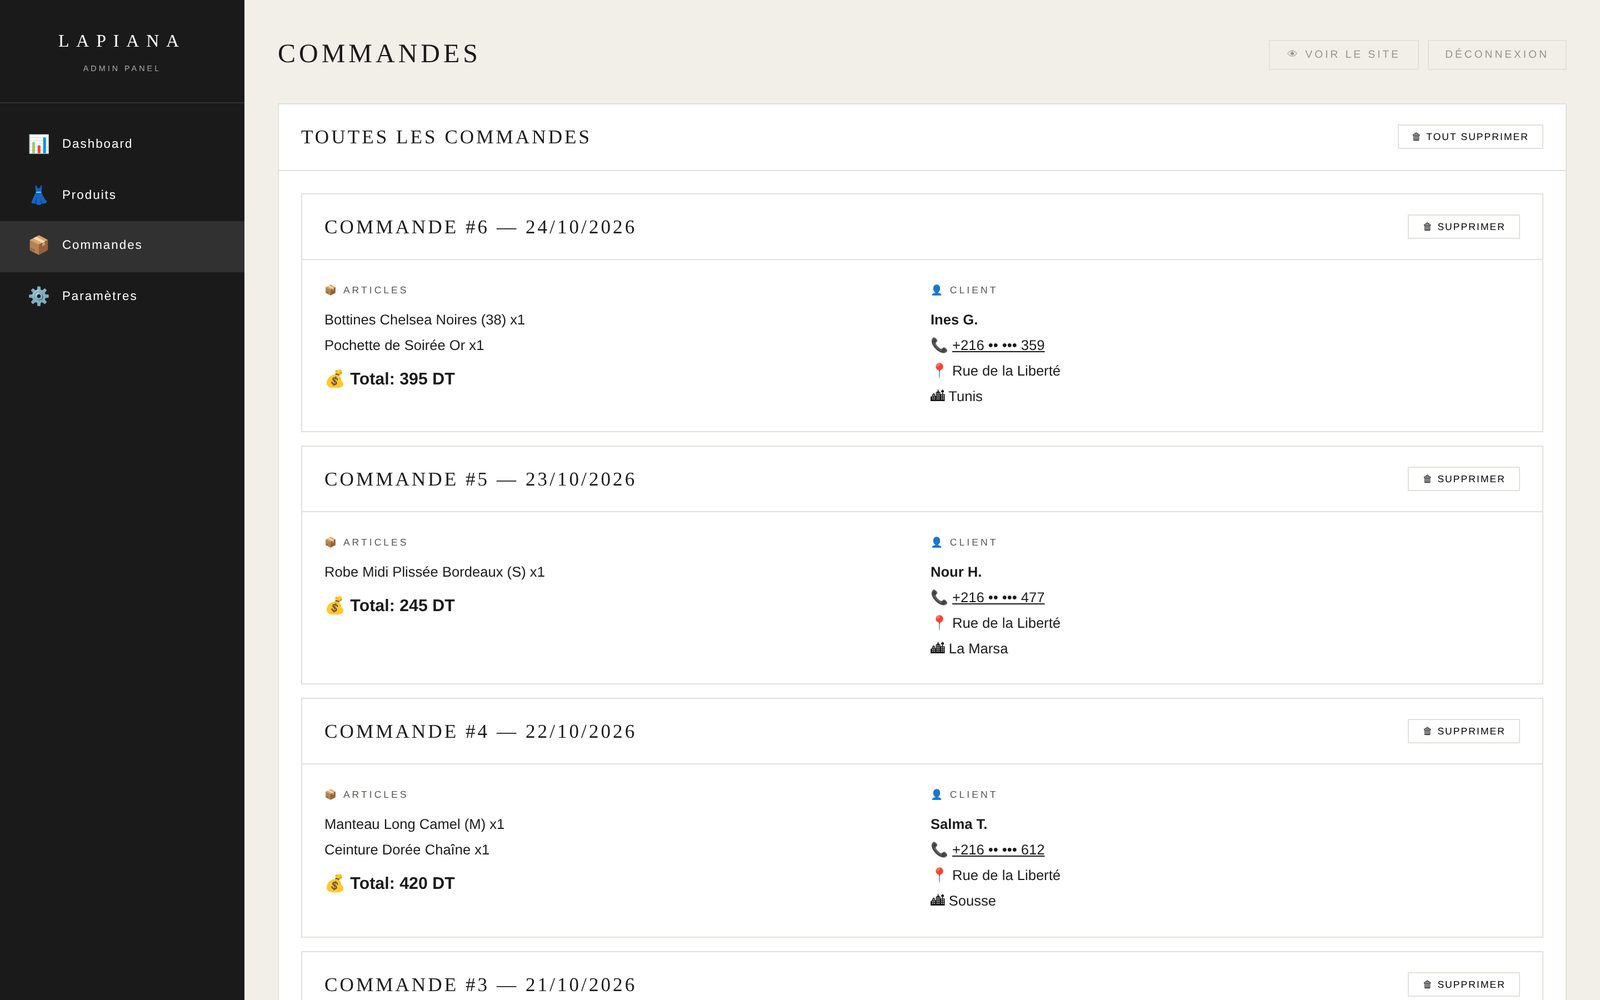Click the client person icon in Commande #4
The image size is (1600, 1000).
pos(937,795)
